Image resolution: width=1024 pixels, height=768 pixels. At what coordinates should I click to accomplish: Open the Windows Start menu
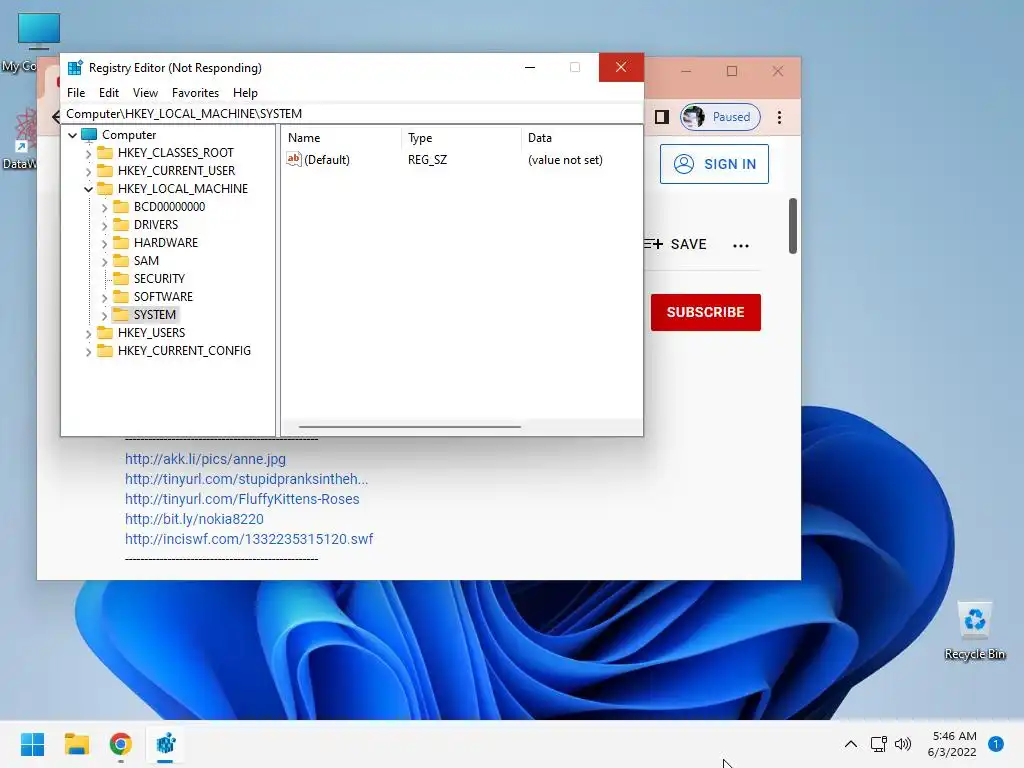(32, 744)
